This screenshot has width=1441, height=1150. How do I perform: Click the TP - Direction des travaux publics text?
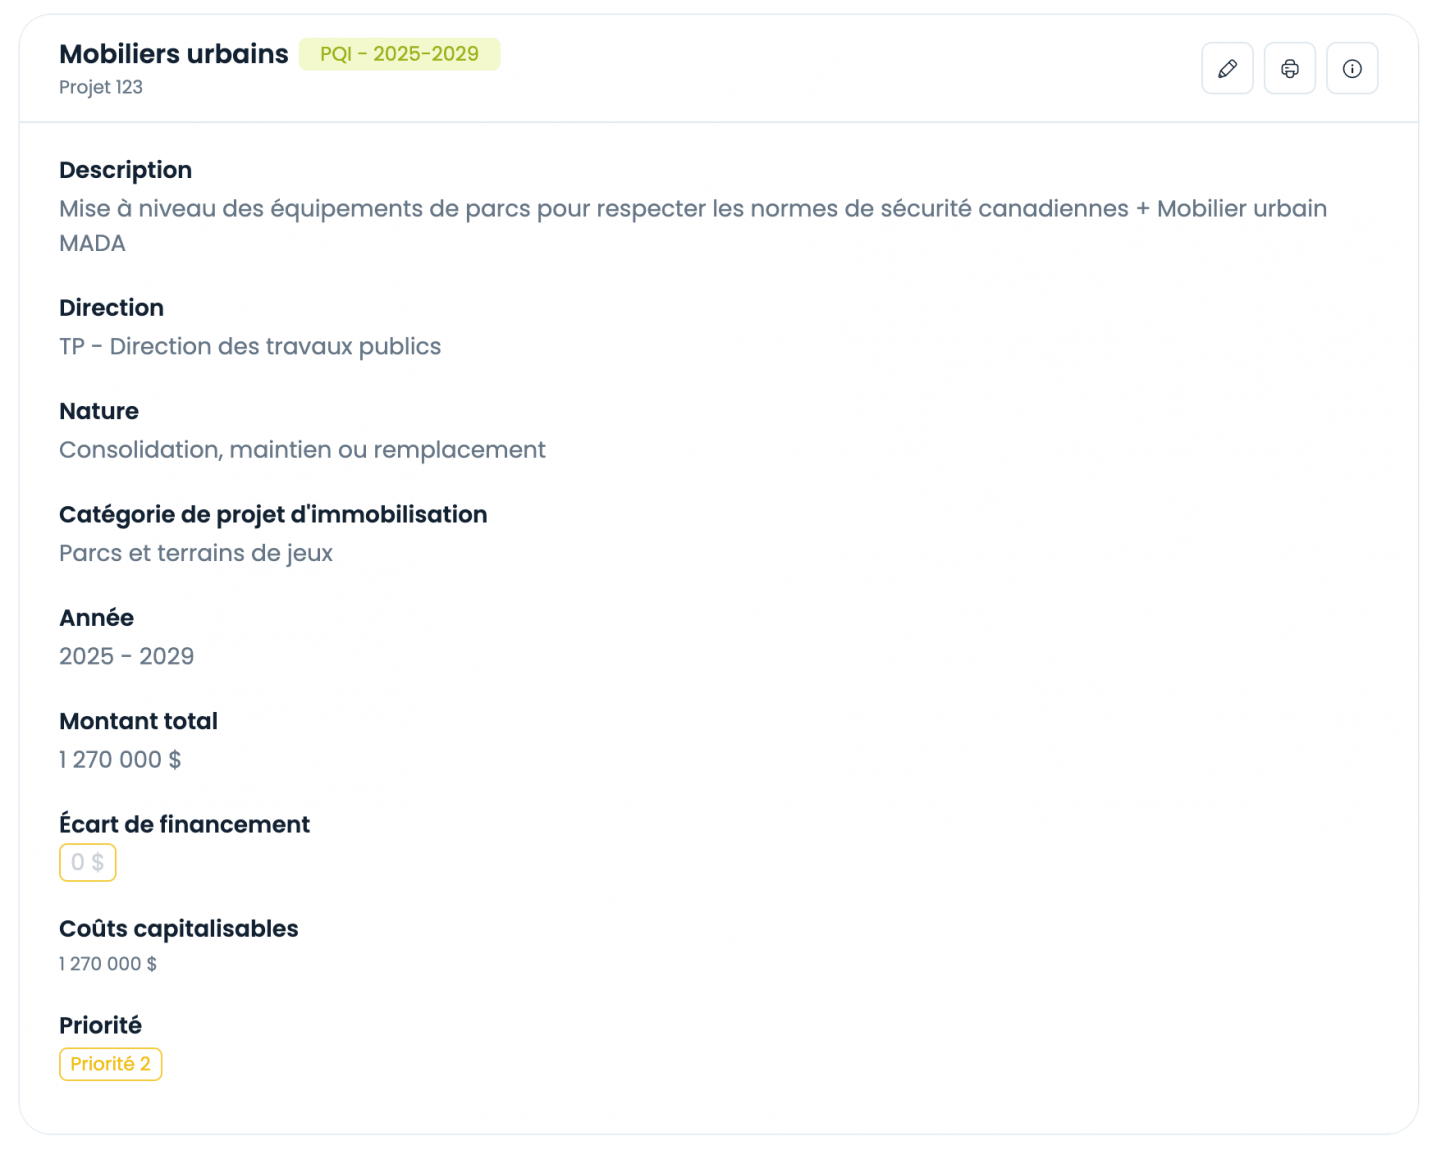[250, 346]
